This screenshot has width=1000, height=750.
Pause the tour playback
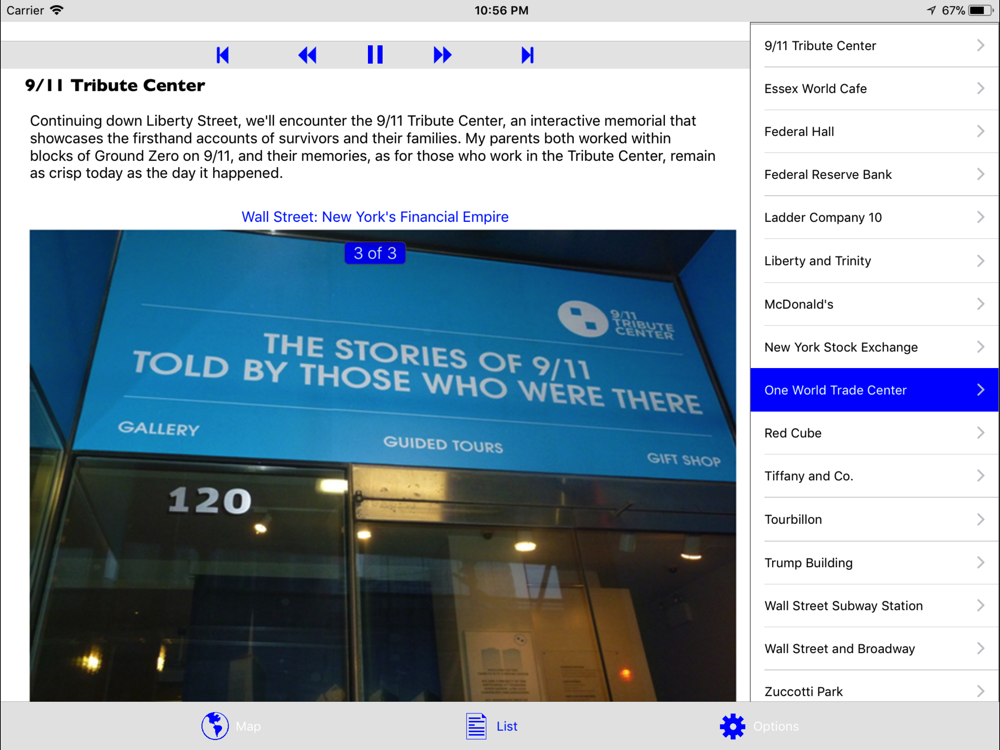pyautogui.click(x=375, y=55)
